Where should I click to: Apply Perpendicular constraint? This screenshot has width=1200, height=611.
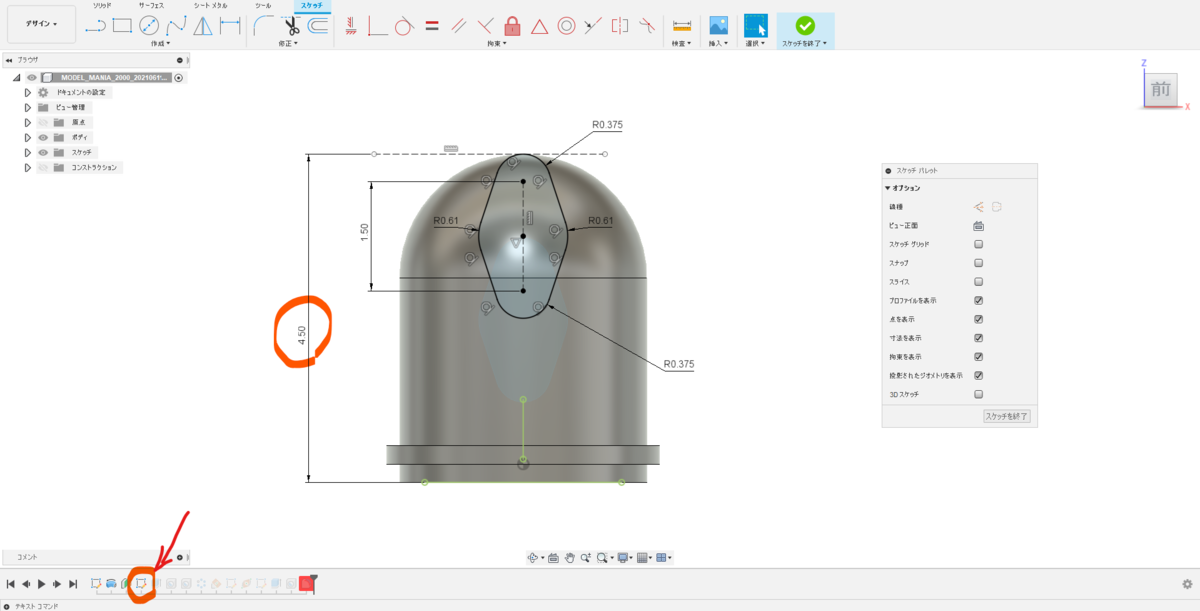486,26
